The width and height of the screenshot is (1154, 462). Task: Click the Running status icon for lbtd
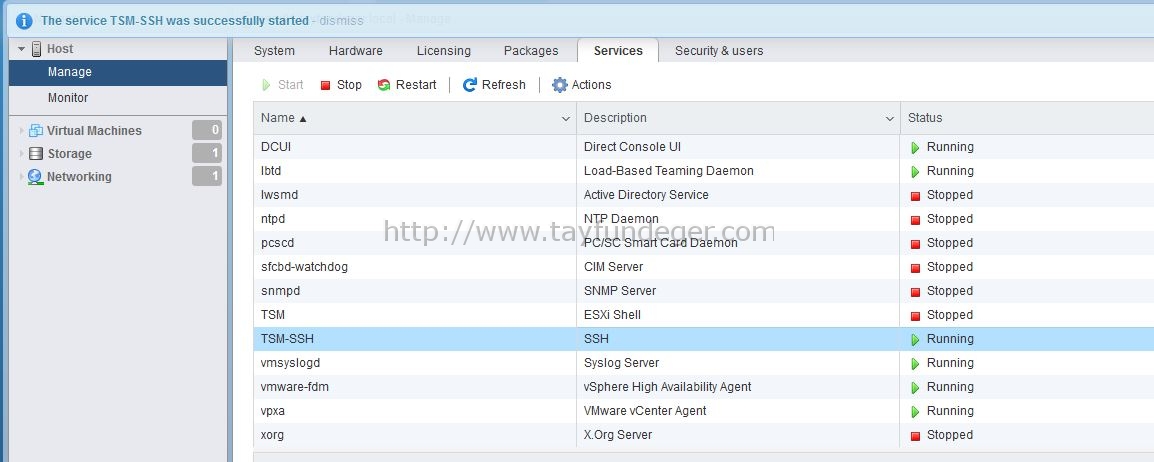tap(916, 171)
